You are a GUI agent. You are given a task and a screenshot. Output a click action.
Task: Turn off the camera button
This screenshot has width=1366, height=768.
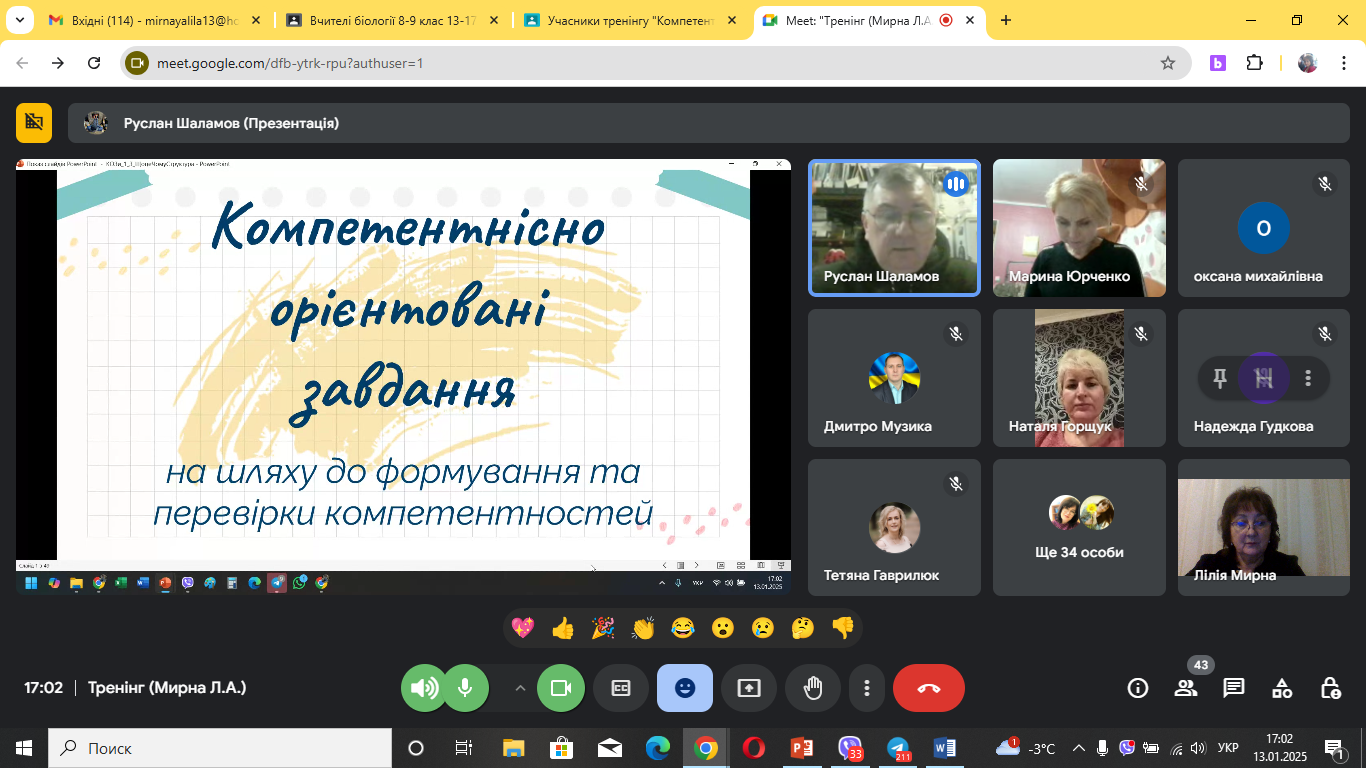point(561,688)
